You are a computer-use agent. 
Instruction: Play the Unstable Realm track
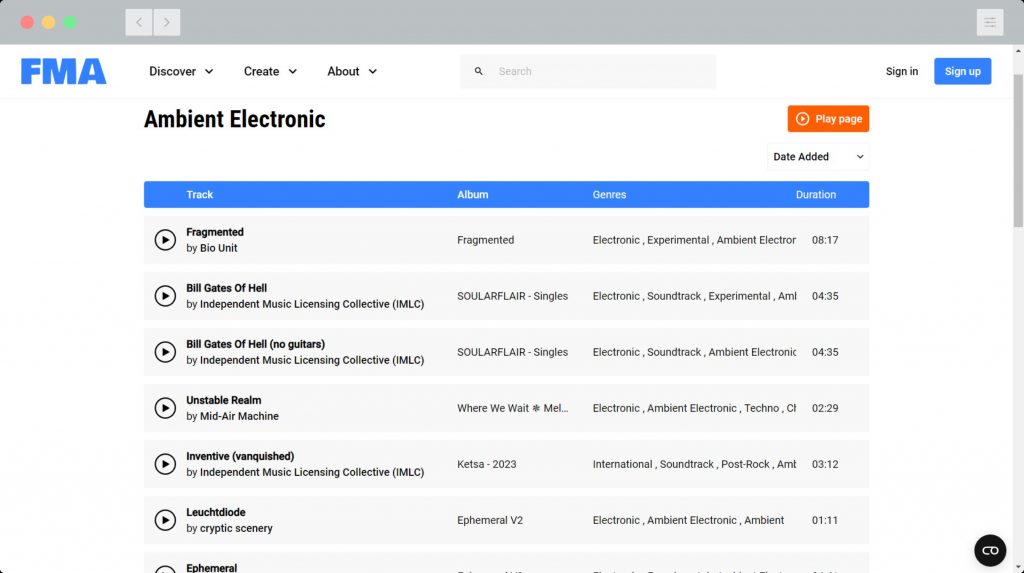pos(165,408)
